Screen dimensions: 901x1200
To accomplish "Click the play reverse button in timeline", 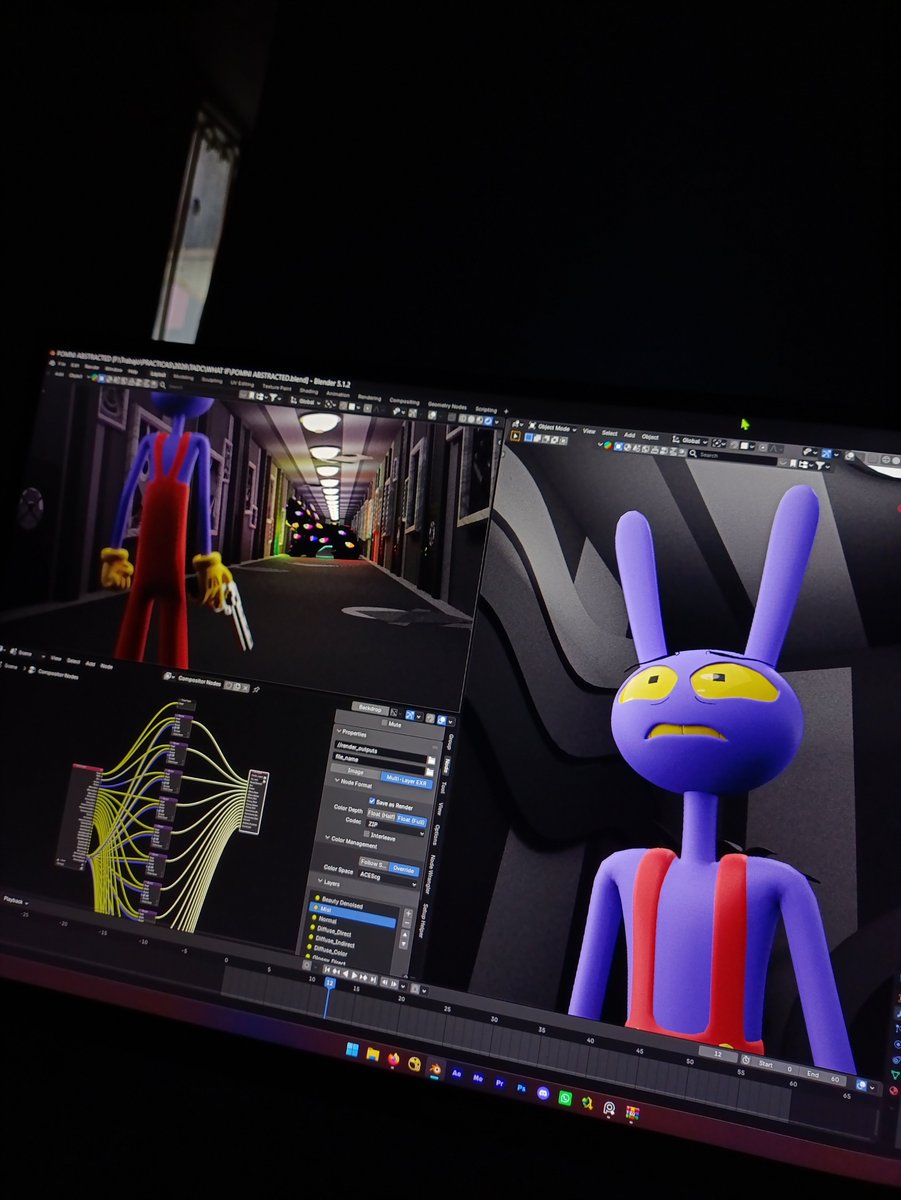I will (345, 974).
